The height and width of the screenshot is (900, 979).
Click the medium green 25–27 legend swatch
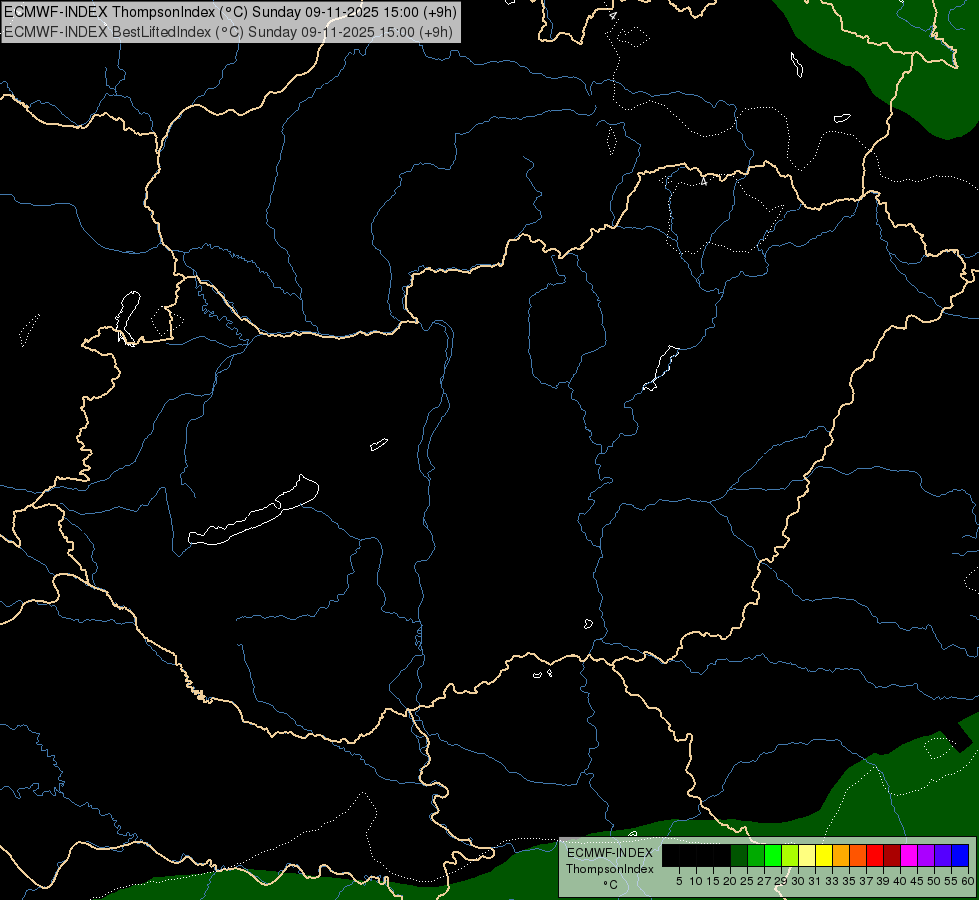pyautogui.click(x=756, y=855)
